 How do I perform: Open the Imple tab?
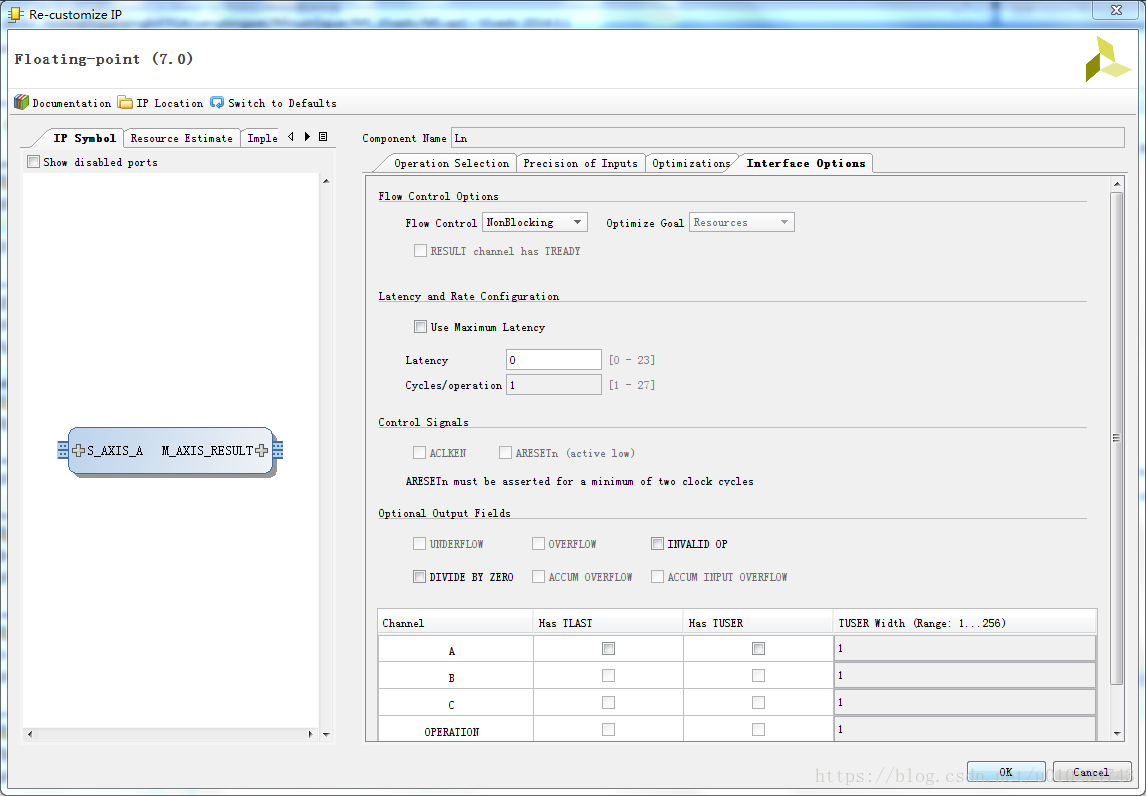[x=262, y=138]
